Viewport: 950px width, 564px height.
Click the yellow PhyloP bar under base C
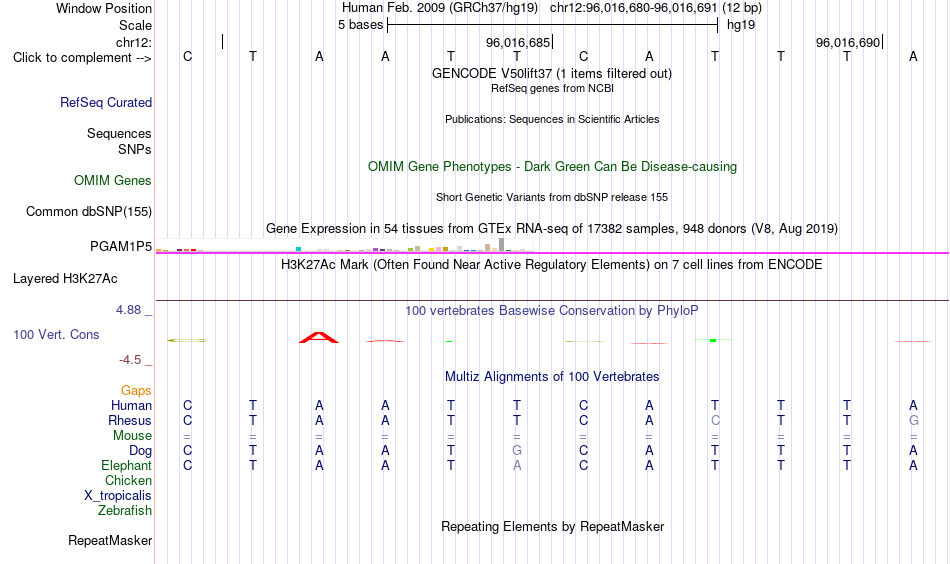187,340
